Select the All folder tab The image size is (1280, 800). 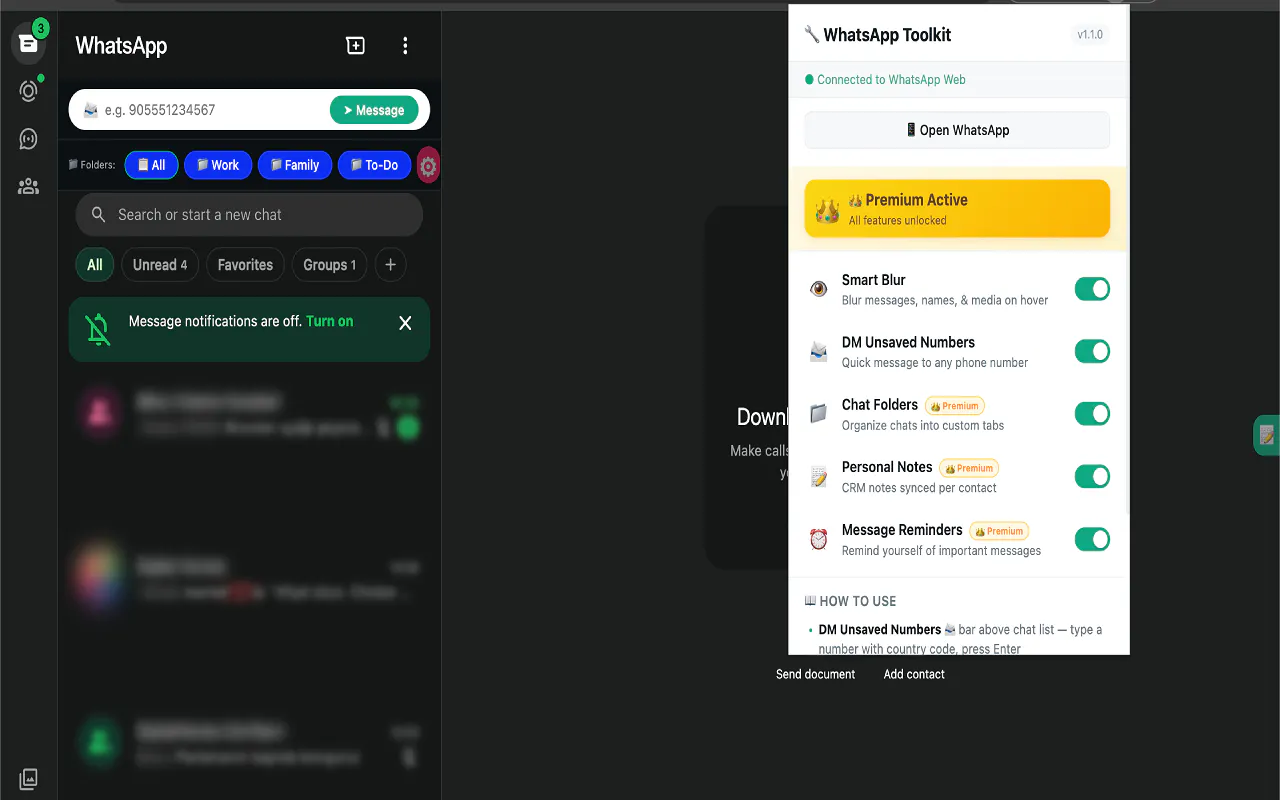pyautogui.click(x=152, y=165)
